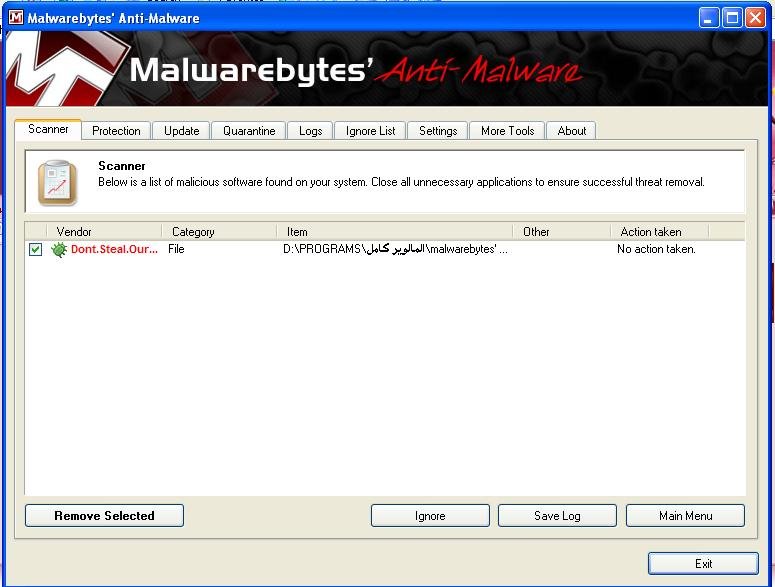The image size is (775, 587).
Task: Click the D:\PROGRAMS item path
Action: tap(395, 249)
